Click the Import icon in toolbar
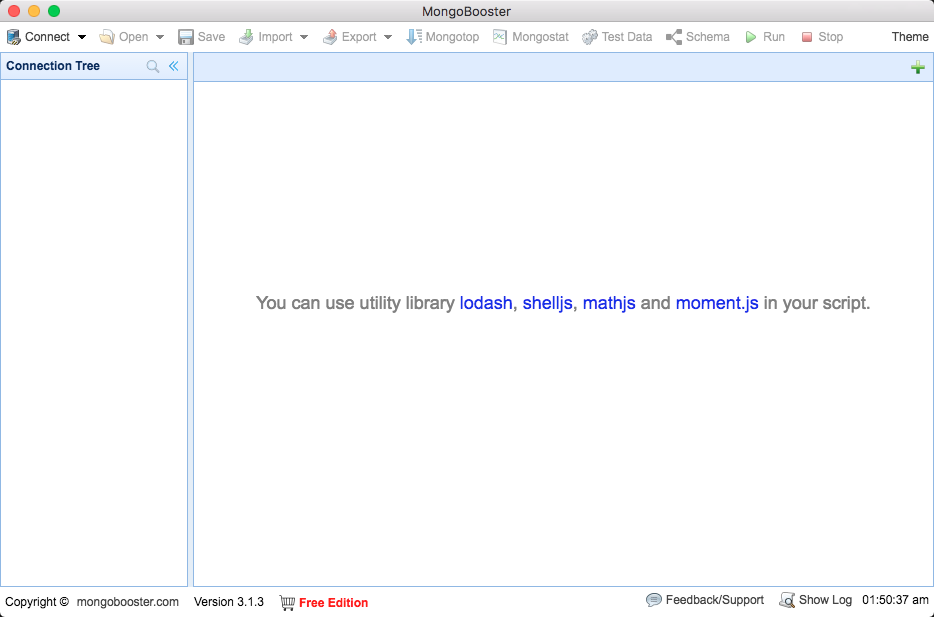Screen dimensions: 934x617 [x=246, y=37]
